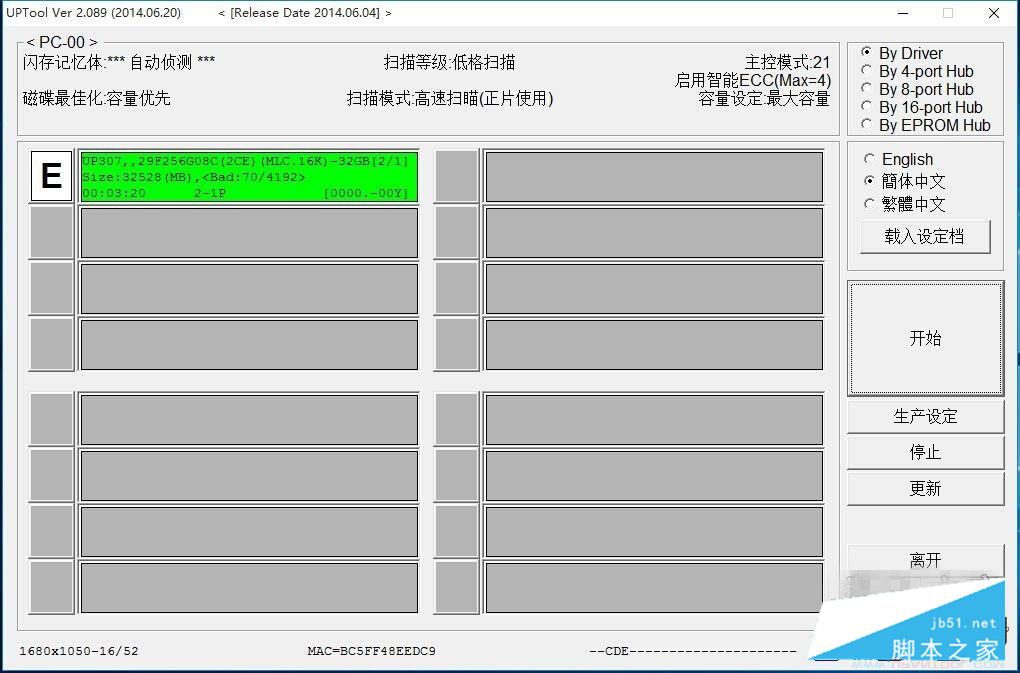Click the 载入设定档 button to load settings
This screenshot has height=673, width=1020.
pyautogui.click(x=924, y=236)
